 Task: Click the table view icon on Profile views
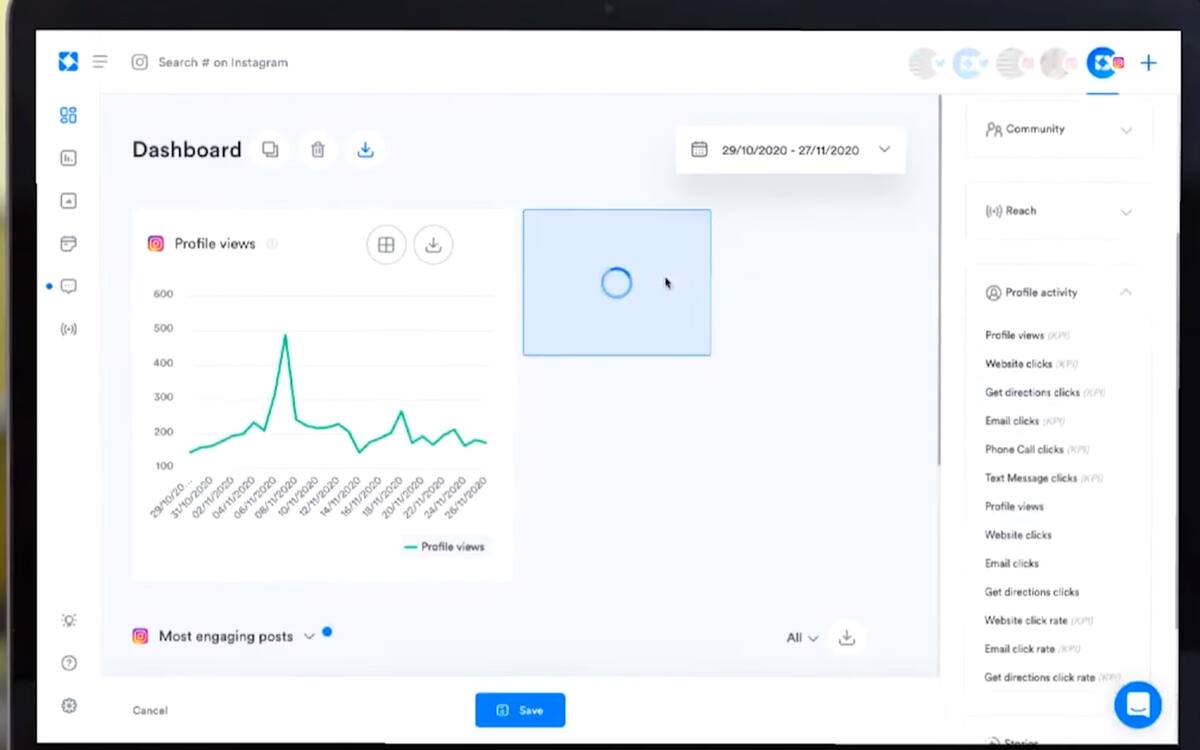point(386,244)
